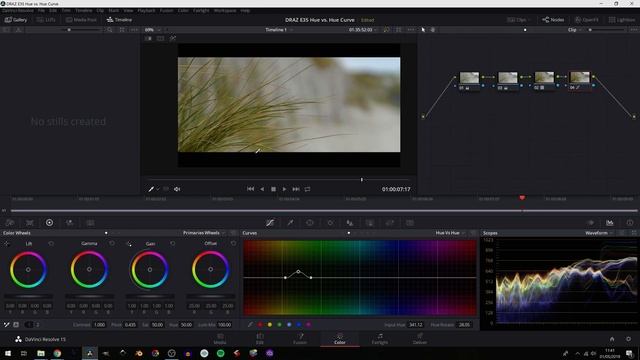Open the Camera Raw palette
640x360 pixels.
(x=10, y=222)
